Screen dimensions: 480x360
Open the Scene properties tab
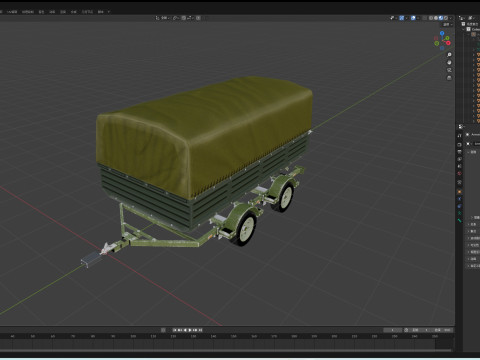tap(459, 166)
